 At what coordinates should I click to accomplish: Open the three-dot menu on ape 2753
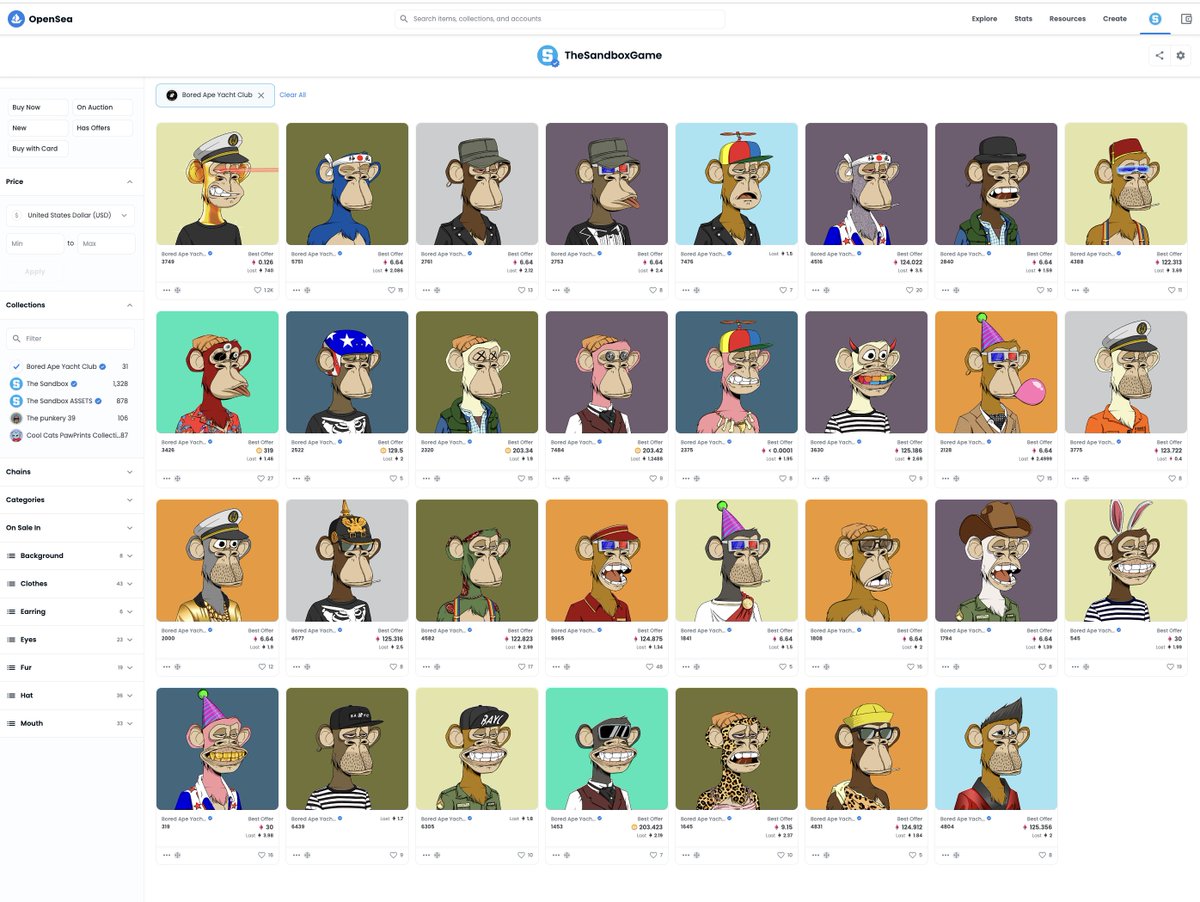(x=555, y=290)
